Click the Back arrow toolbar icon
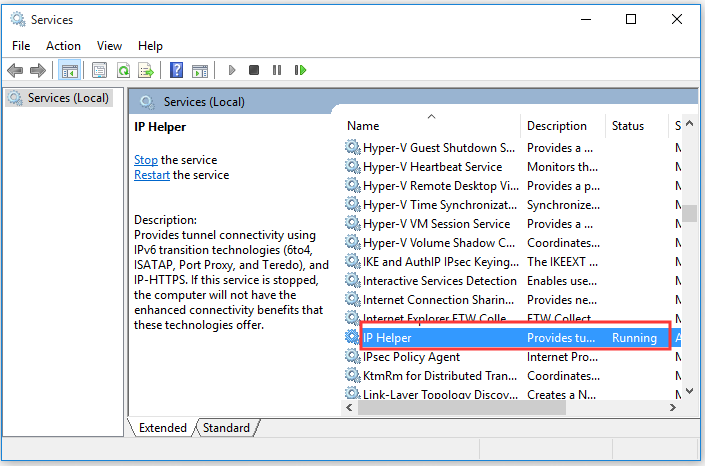Image resolution: width=705 pixels, height=466 pixels. click(15, 70)
